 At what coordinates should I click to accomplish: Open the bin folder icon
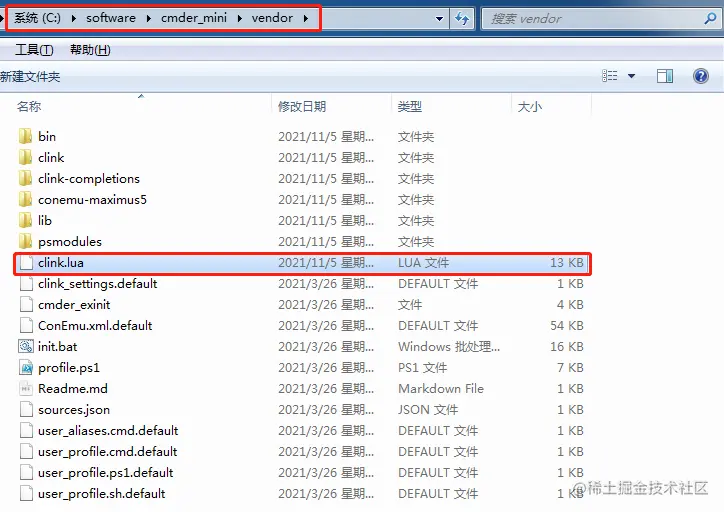[x=26, y=136]
